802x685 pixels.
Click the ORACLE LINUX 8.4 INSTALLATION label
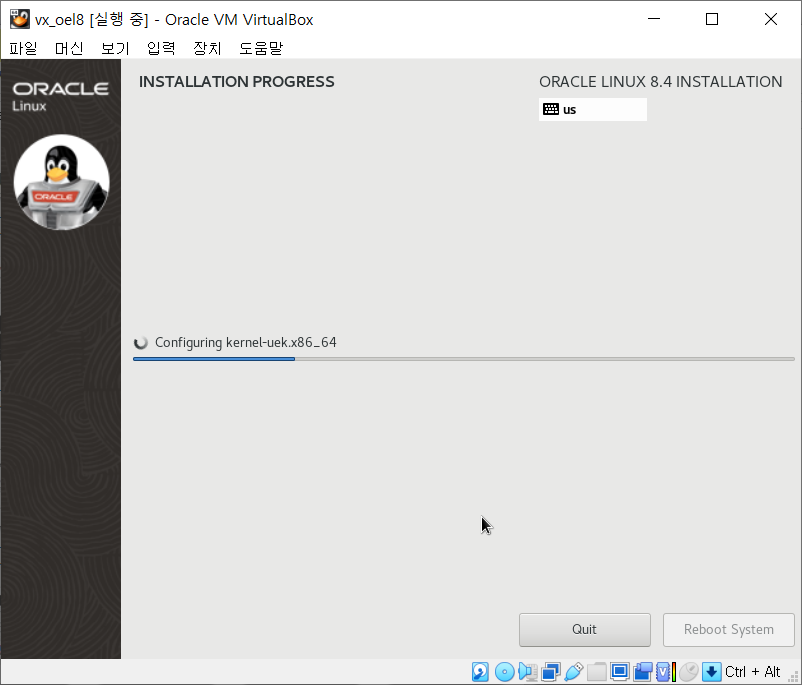coord(660,82)
